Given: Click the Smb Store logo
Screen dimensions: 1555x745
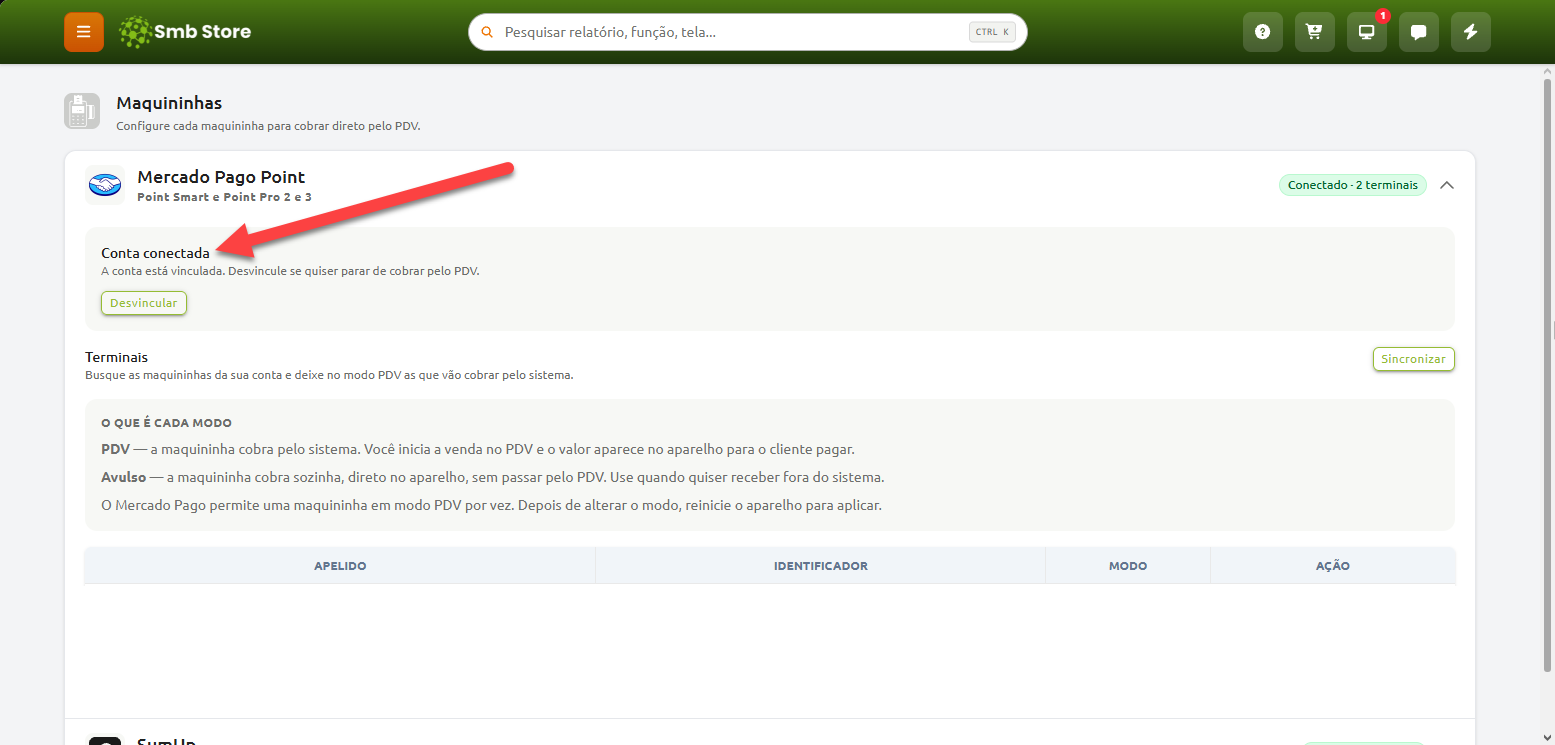Looking at the screenshot, I should [184, 32].
